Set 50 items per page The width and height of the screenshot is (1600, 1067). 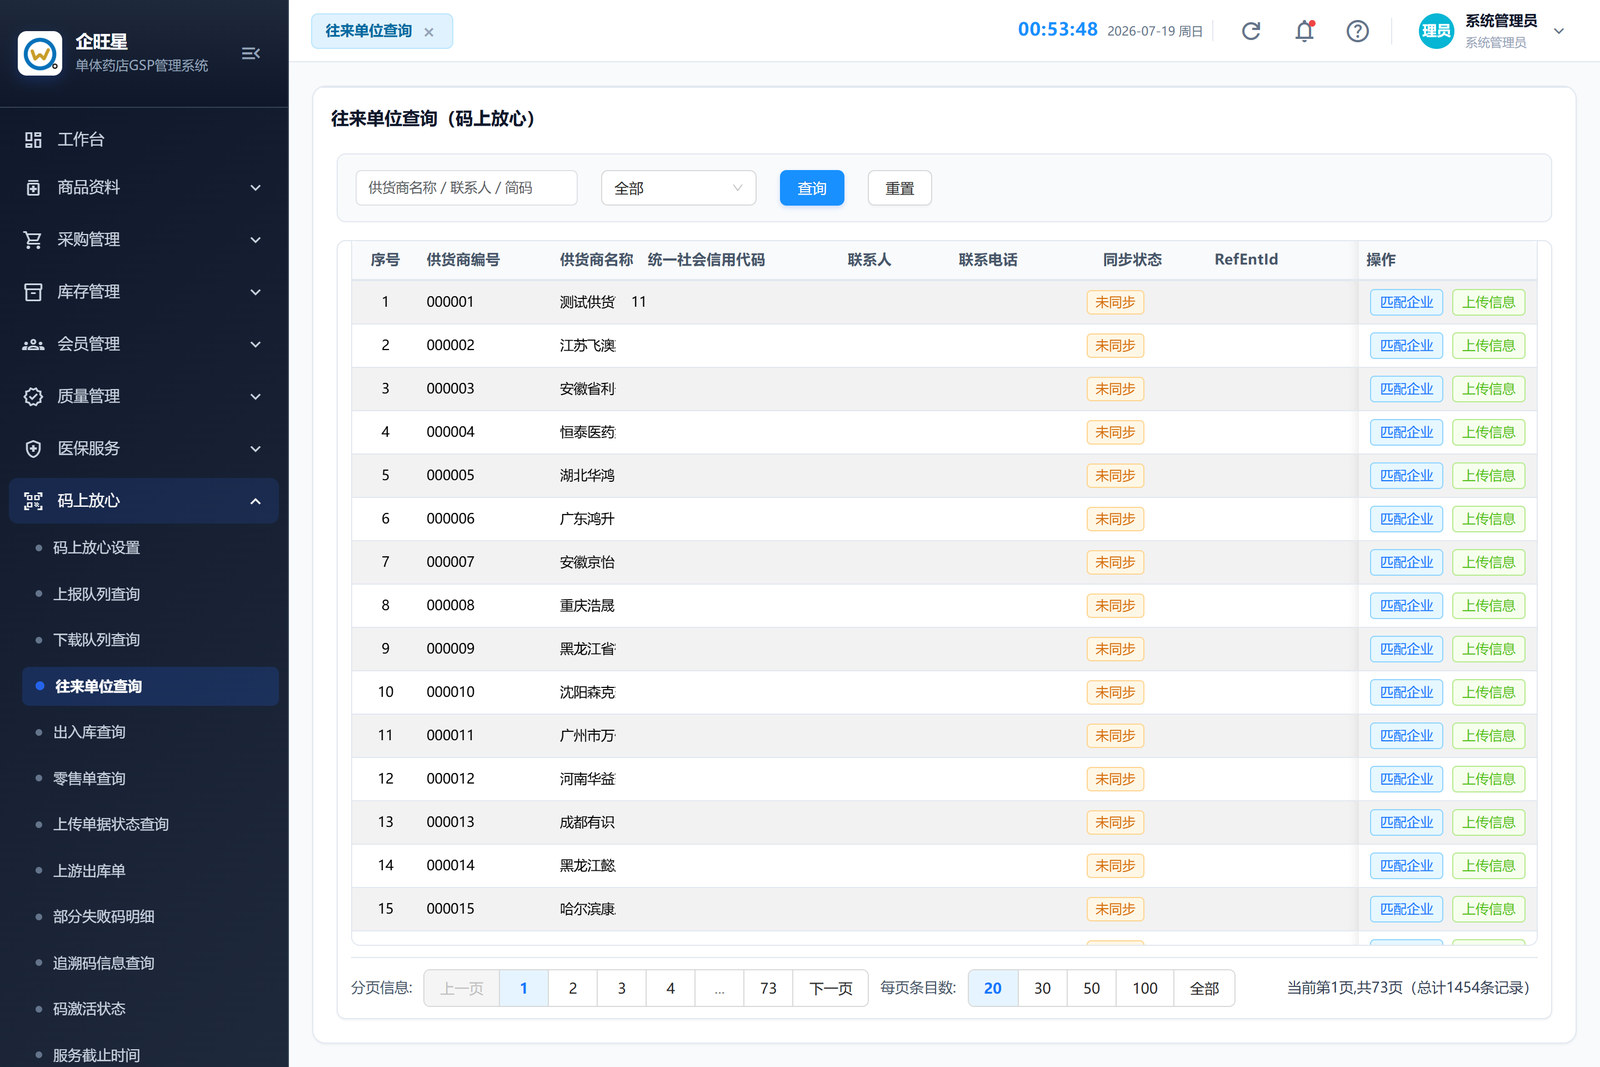click(1092, 988)
